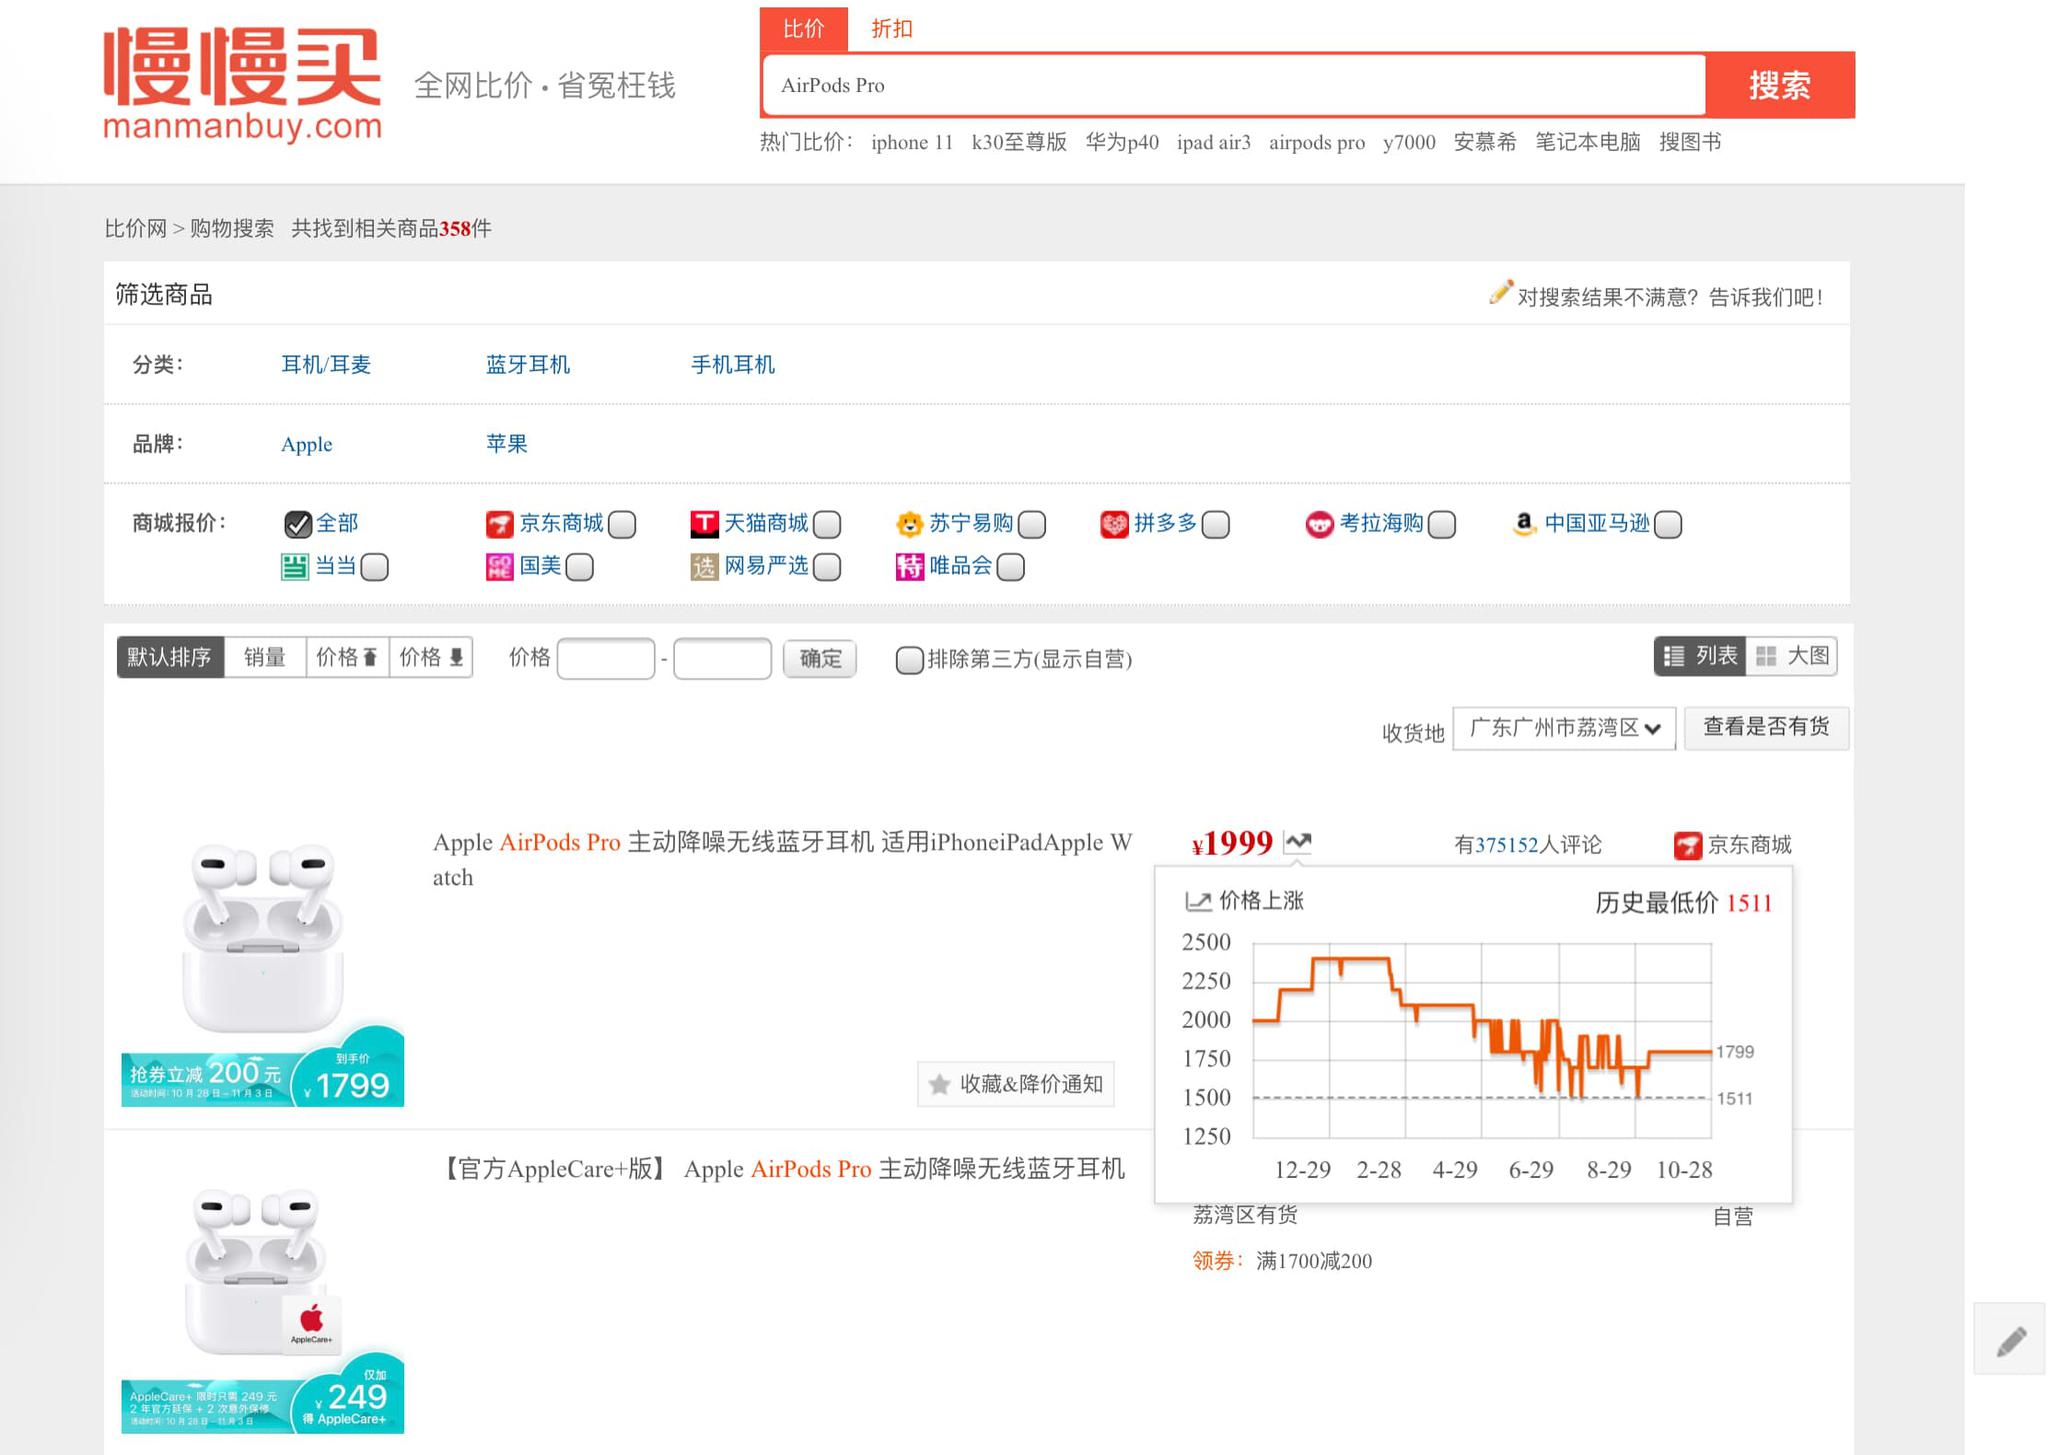Click the Tmall 天猫商城 logo icon

(704, 524)
